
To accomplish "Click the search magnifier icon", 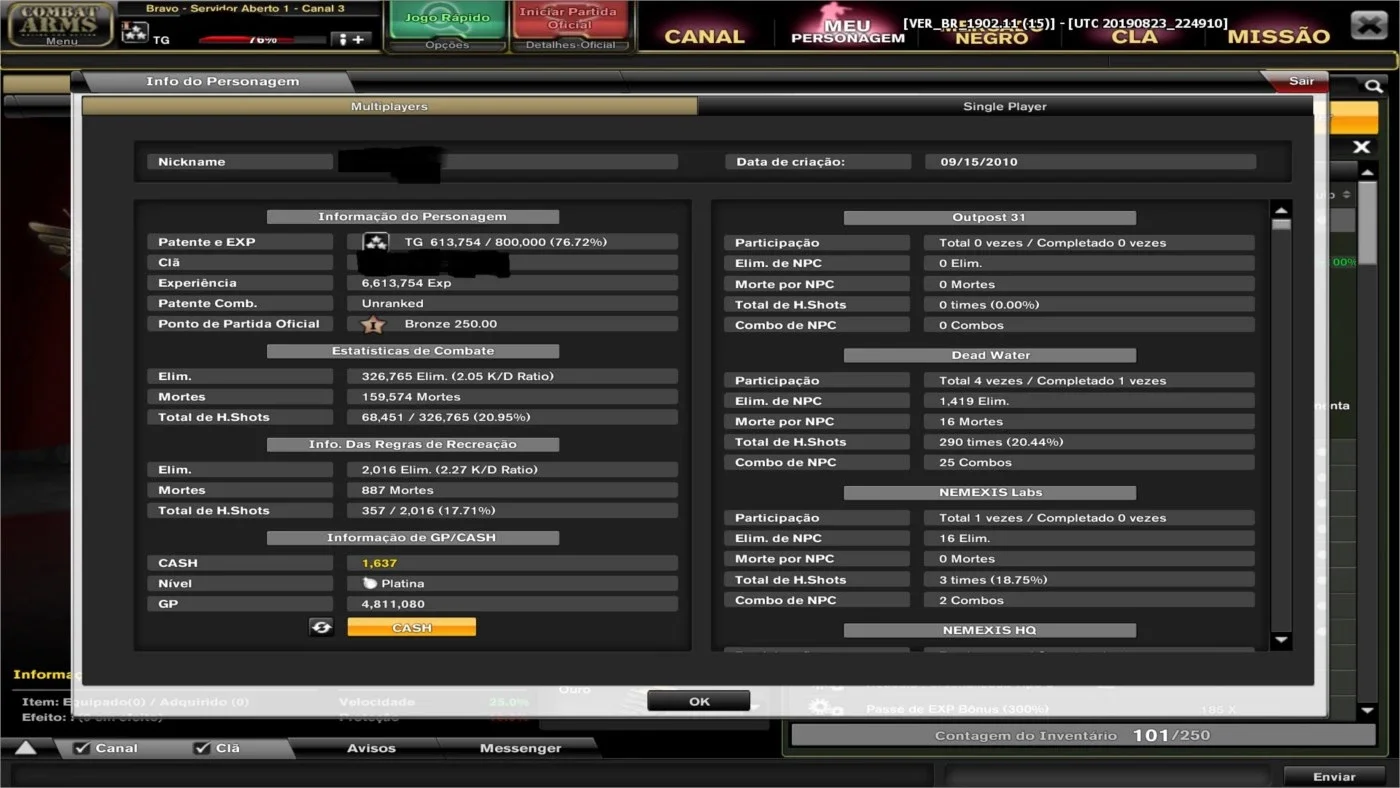I will click(x=1373, y=87).
